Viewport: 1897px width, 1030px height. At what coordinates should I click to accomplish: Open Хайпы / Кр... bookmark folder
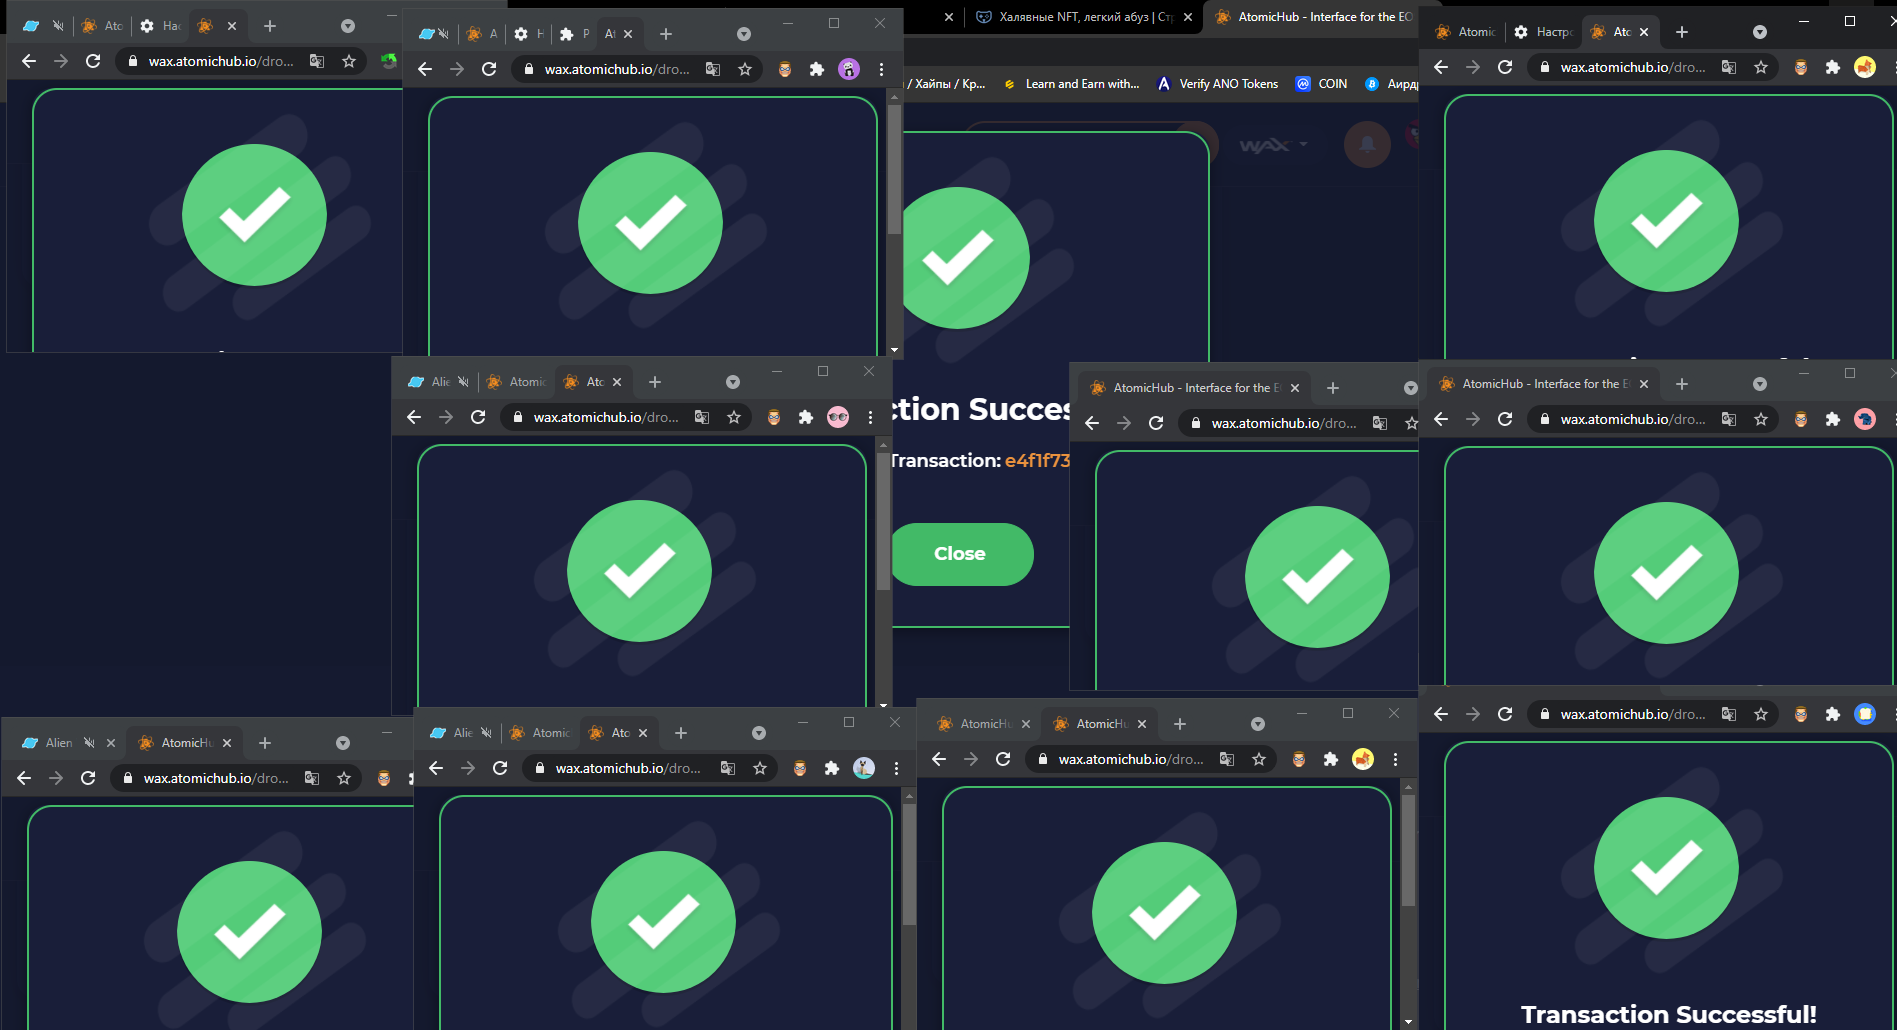click(945, 84)
